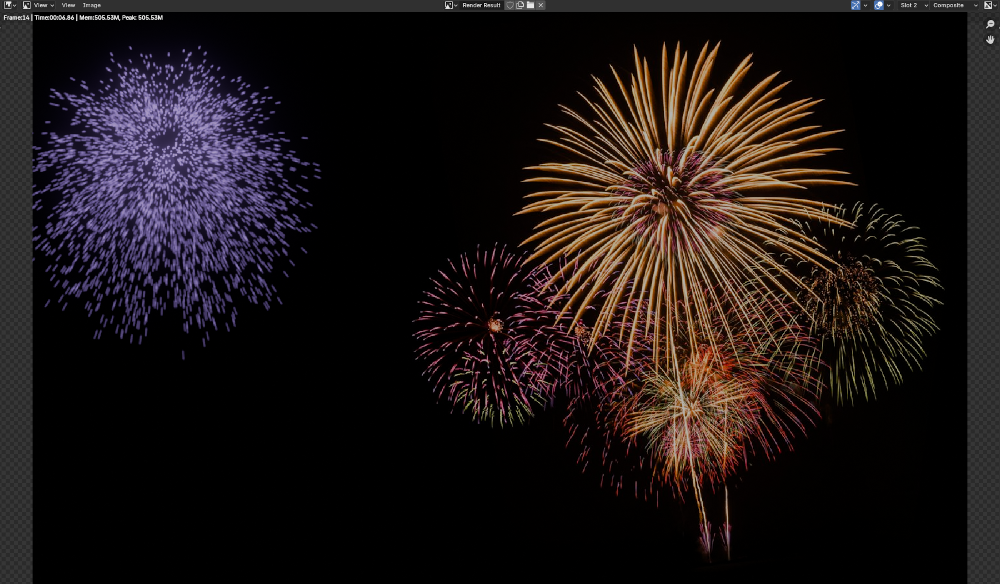Image resolution: width=1000 pixels, height=584 pixels.
Task: Toggle the overlays button
Action: 878,5
